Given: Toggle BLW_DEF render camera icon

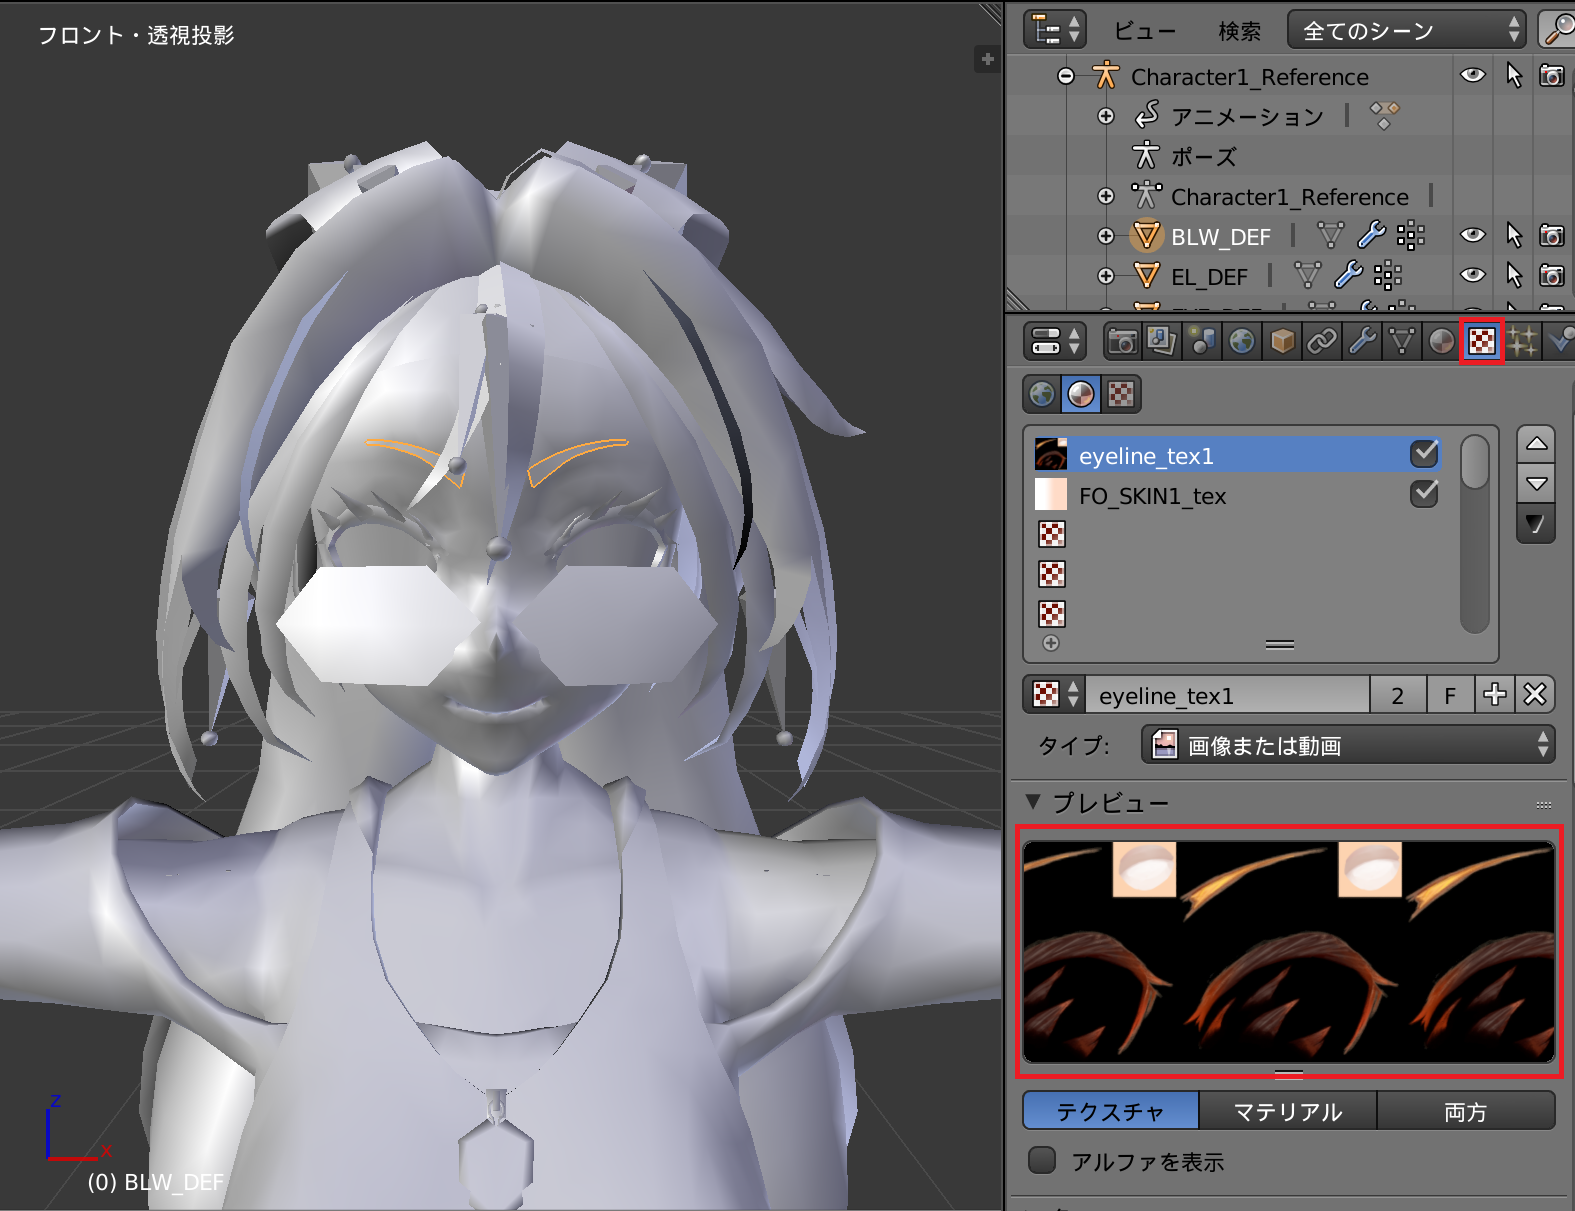Looking at the screenshot, I should 1552,235.
